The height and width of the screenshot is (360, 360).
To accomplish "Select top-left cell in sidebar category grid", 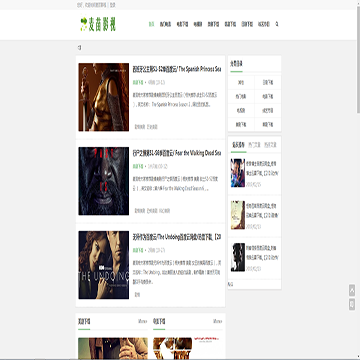I will point(241,83).
